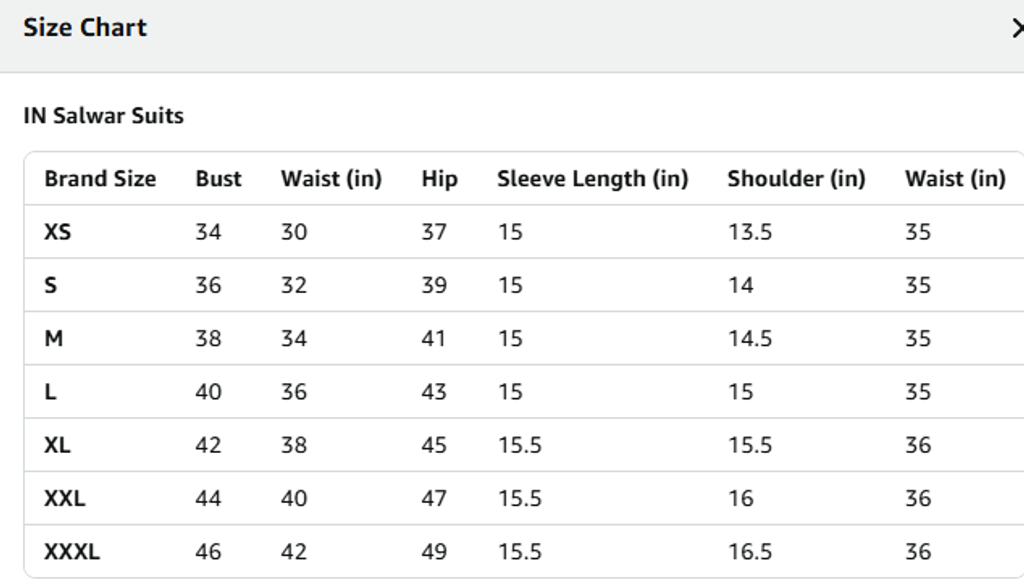The width and height of the screenshot is (1024, 585).
Task: Select the XL size row label
Action: [57, 445]
